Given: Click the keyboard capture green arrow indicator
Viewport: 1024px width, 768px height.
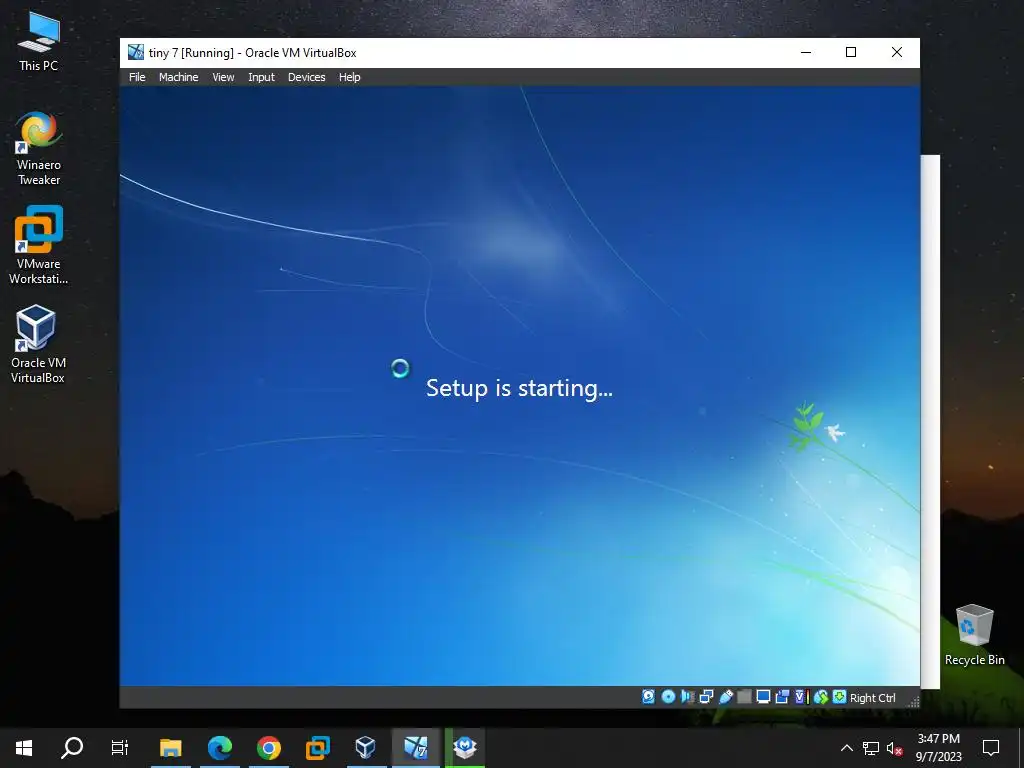Looking at the screenshot, I should click(x=839, y=697).
